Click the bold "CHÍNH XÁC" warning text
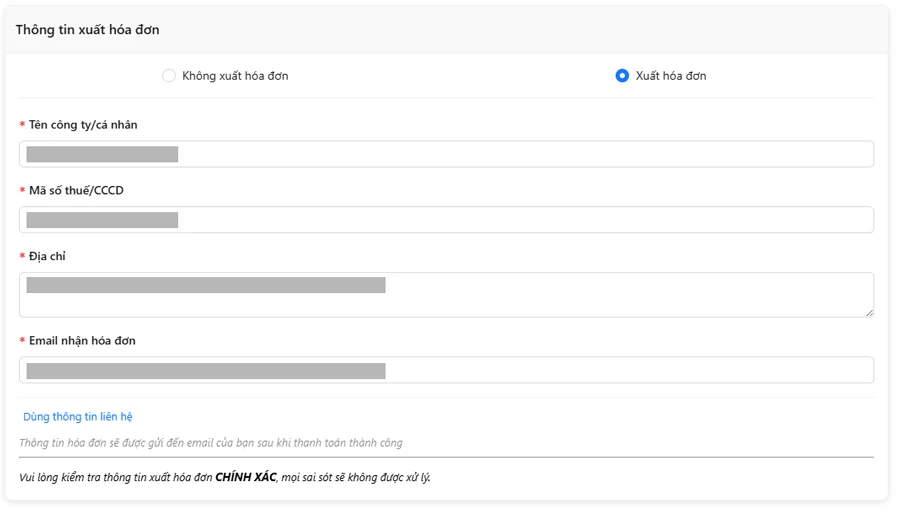 [245, 478]
